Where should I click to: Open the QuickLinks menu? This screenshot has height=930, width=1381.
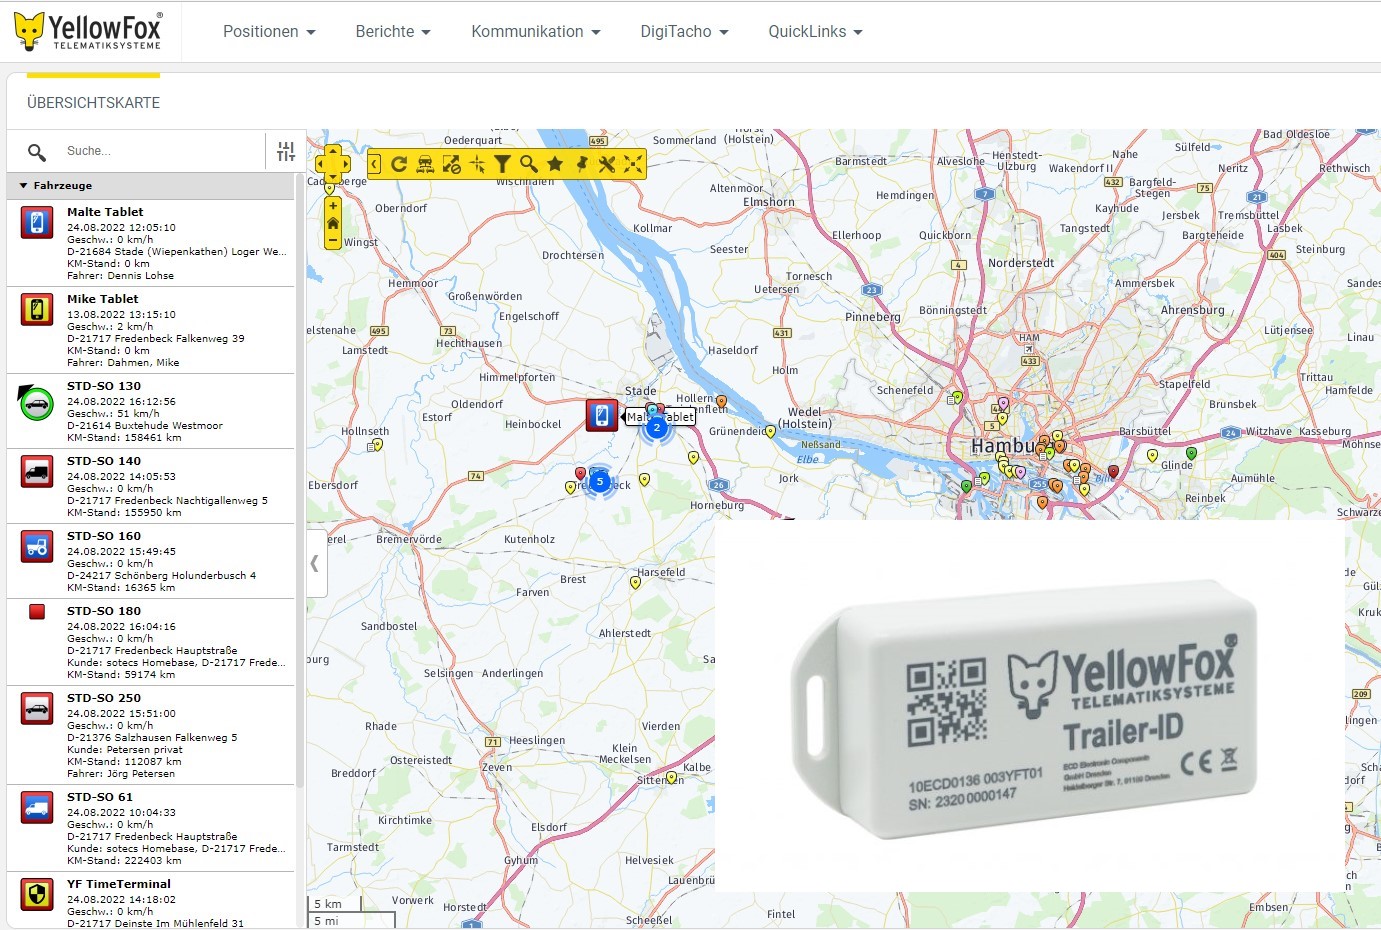coord(815,31)
